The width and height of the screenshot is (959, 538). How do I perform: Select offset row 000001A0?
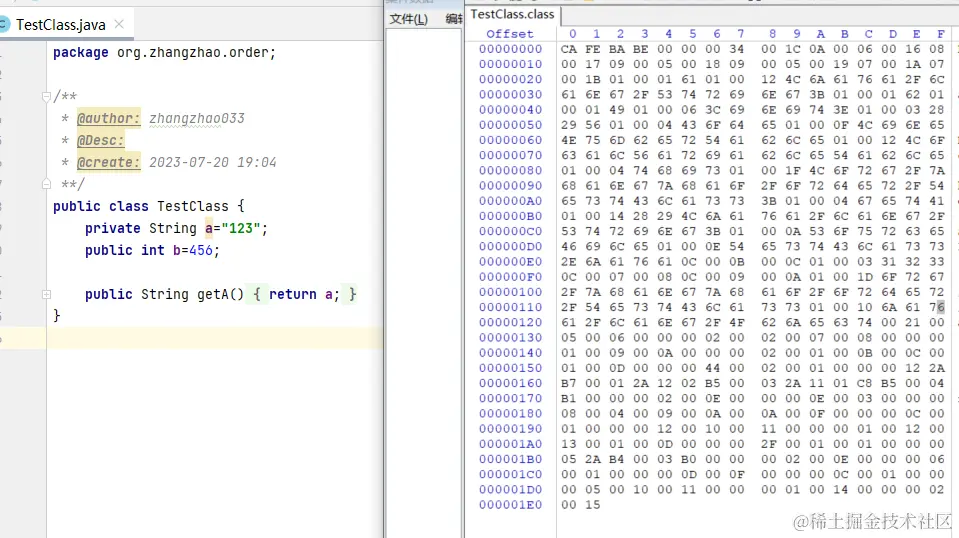tap(510, 444)
